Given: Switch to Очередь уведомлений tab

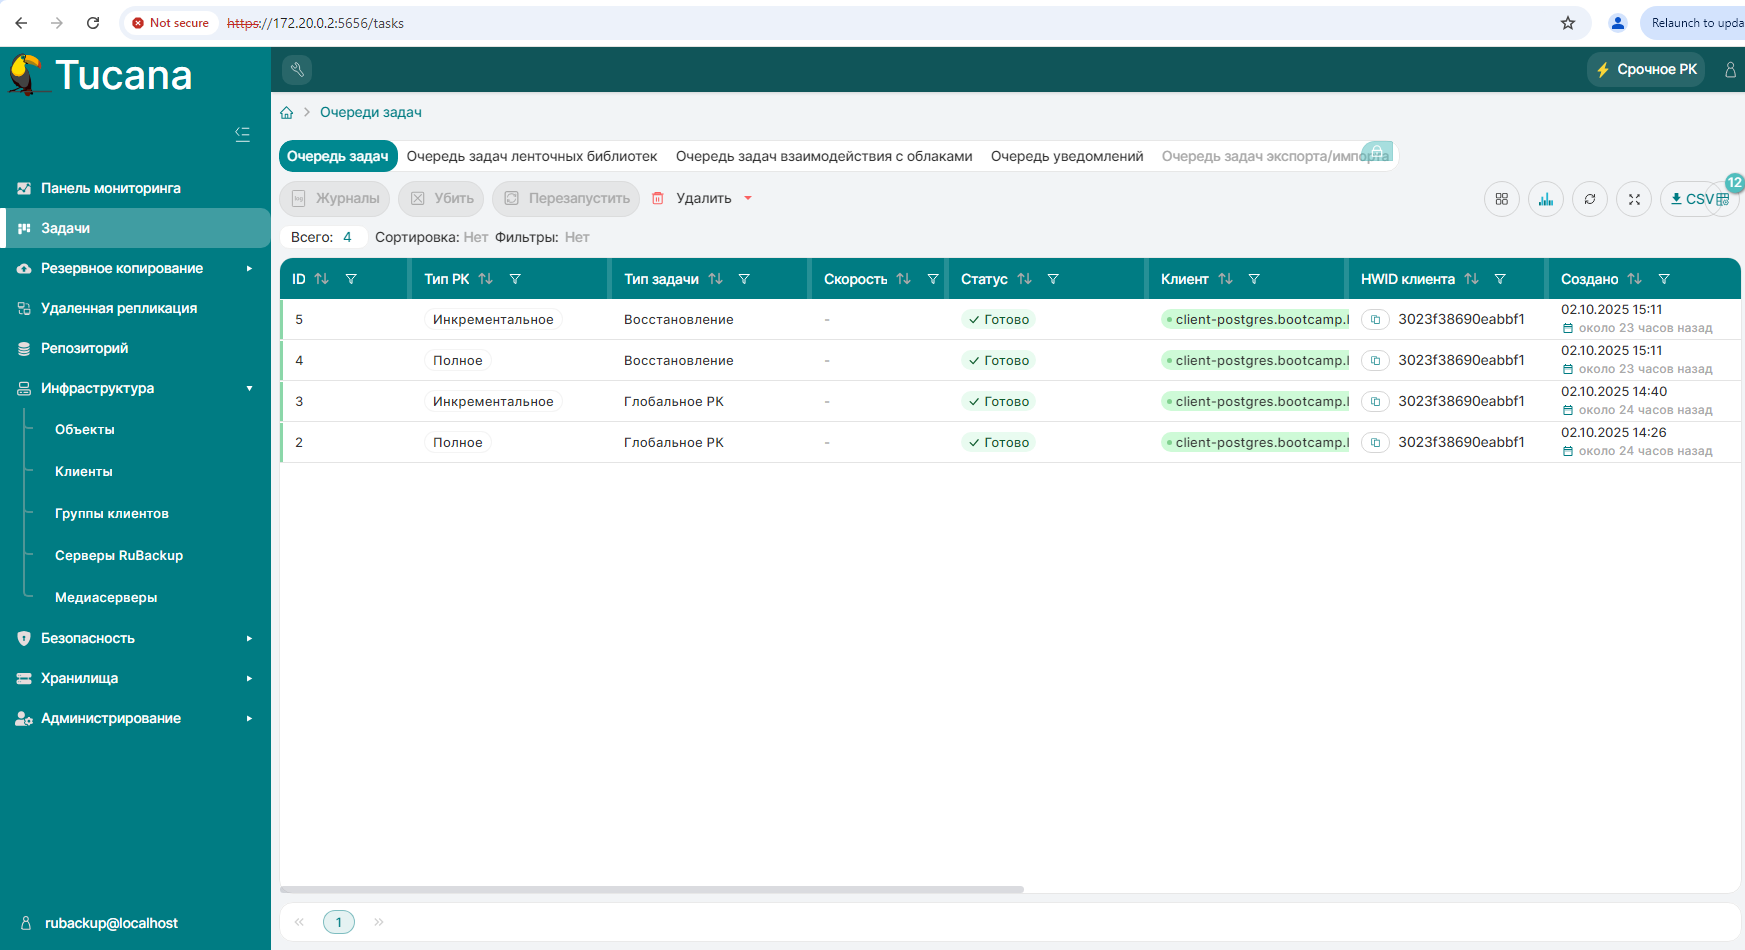Looking at the screenshot, I should click(x=1066, y=156).
